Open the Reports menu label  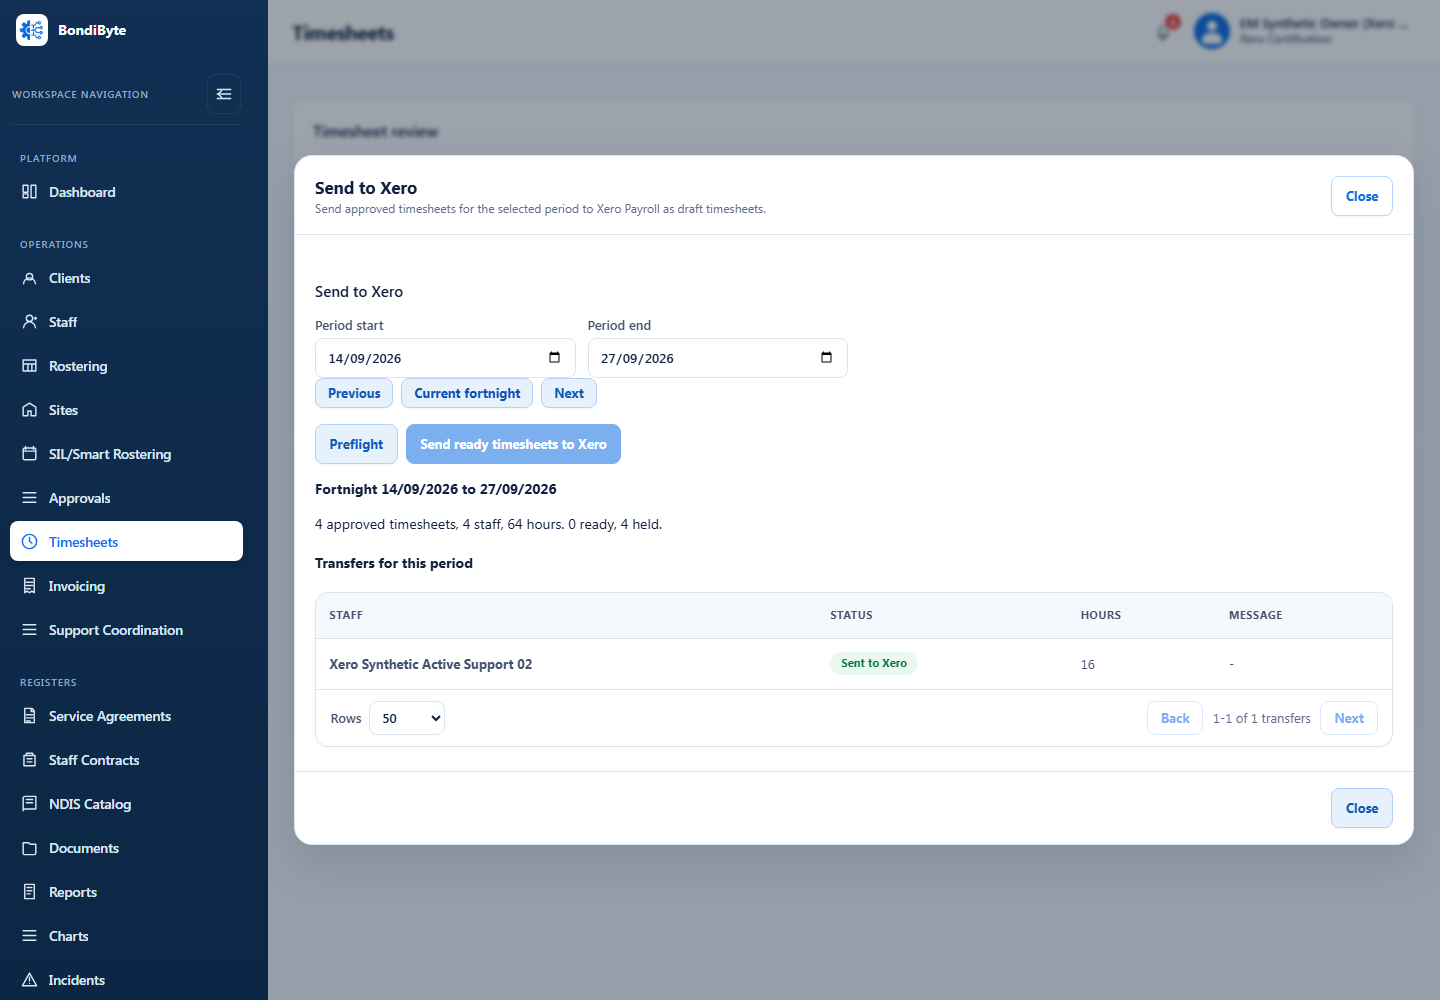pos(73,892)
